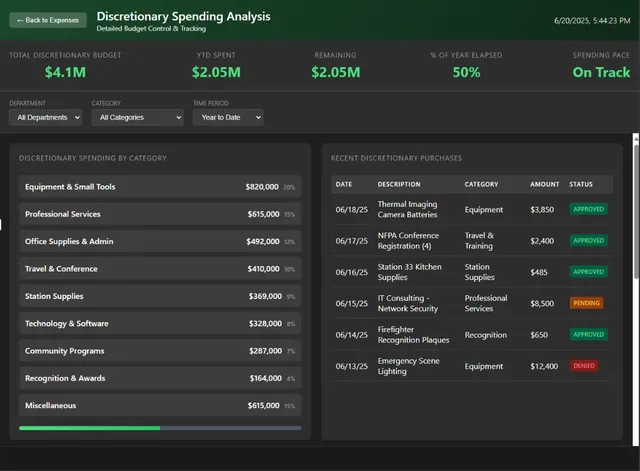
Task: Select the Recognition & Awards row
Action: click(160, 378)
